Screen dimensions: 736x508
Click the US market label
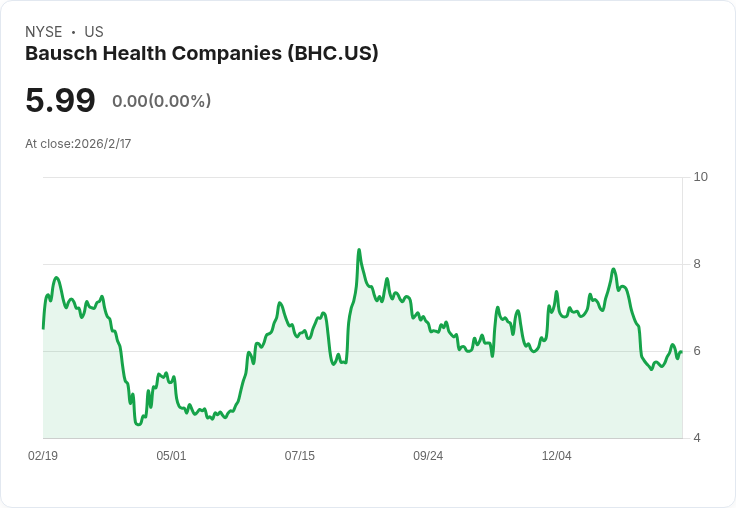pos(94,32)
